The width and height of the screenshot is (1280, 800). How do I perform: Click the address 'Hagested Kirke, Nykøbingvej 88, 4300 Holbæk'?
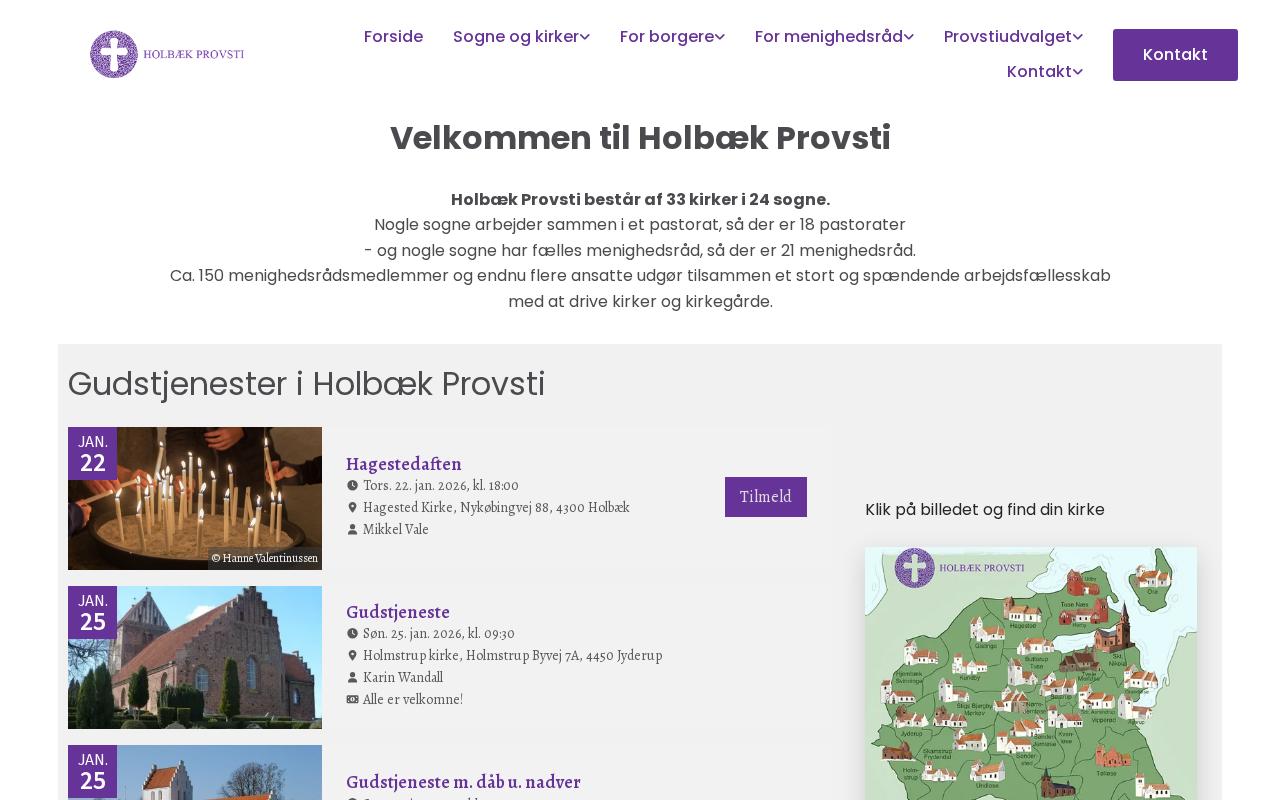tap(496, 508)
